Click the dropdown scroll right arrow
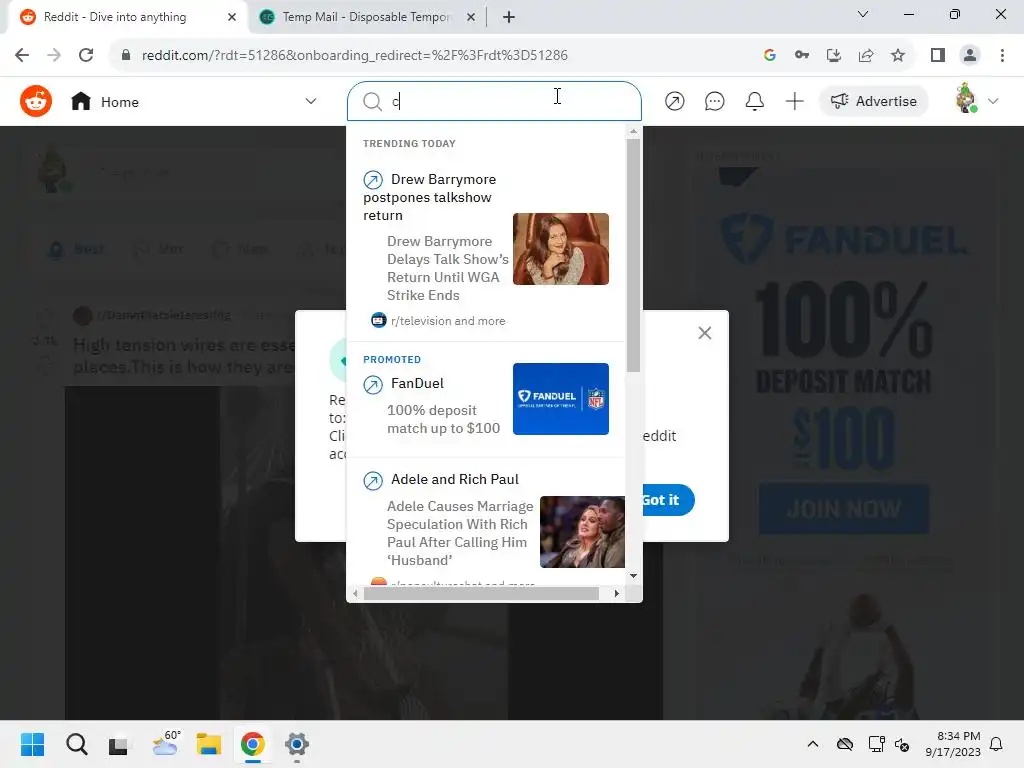This screenshot has height=768, width=1024. pos(616,593)
